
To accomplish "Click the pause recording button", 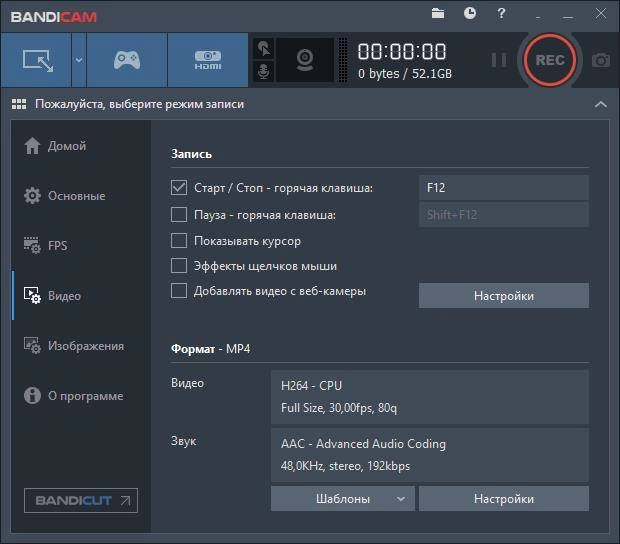I will [499, 60].
